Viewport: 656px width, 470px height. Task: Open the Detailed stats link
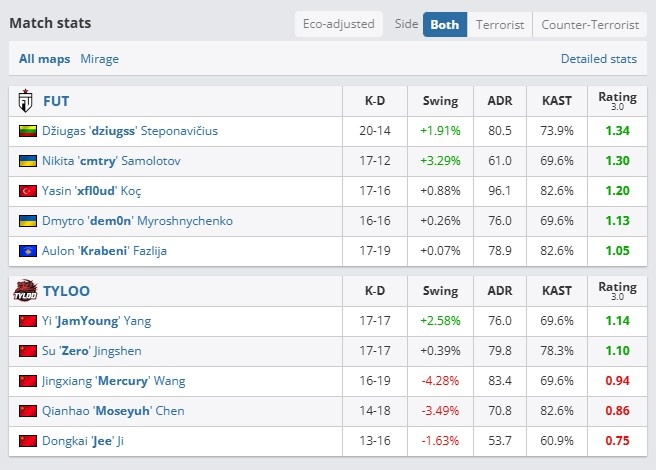[599, 59]
